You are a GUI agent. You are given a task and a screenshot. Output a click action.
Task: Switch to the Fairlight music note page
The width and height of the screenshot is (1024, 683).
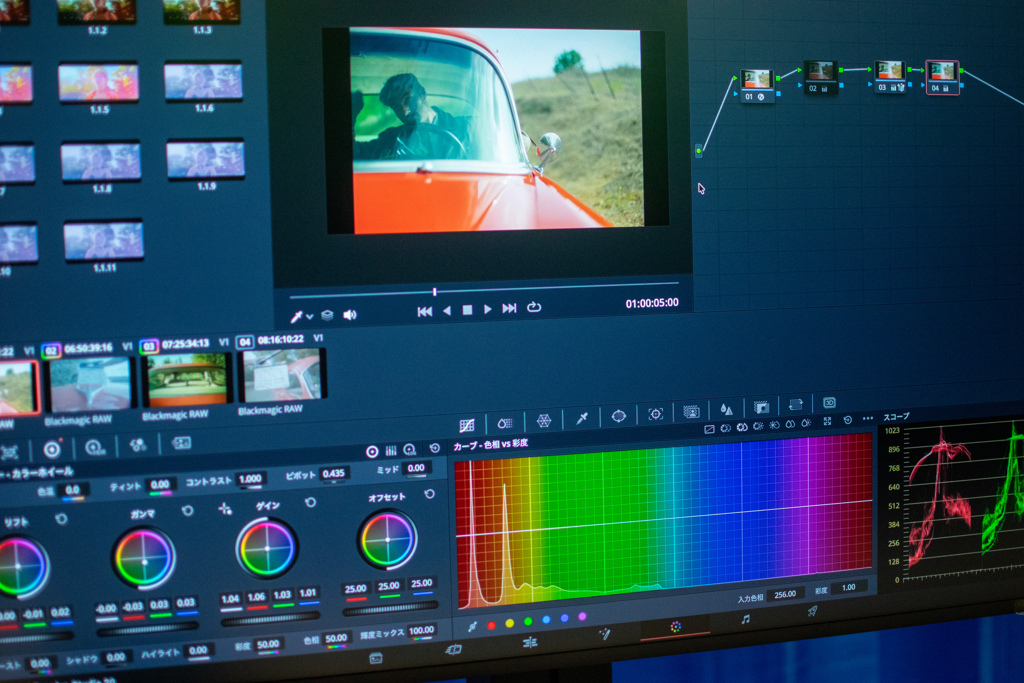745,620
